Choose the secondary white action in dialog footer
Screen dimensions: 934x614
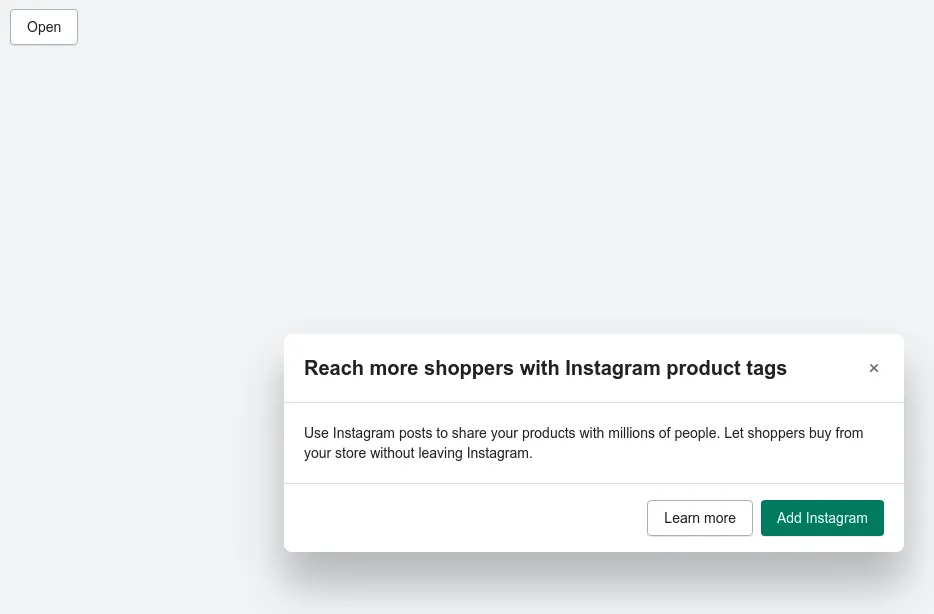coord(699,518)
